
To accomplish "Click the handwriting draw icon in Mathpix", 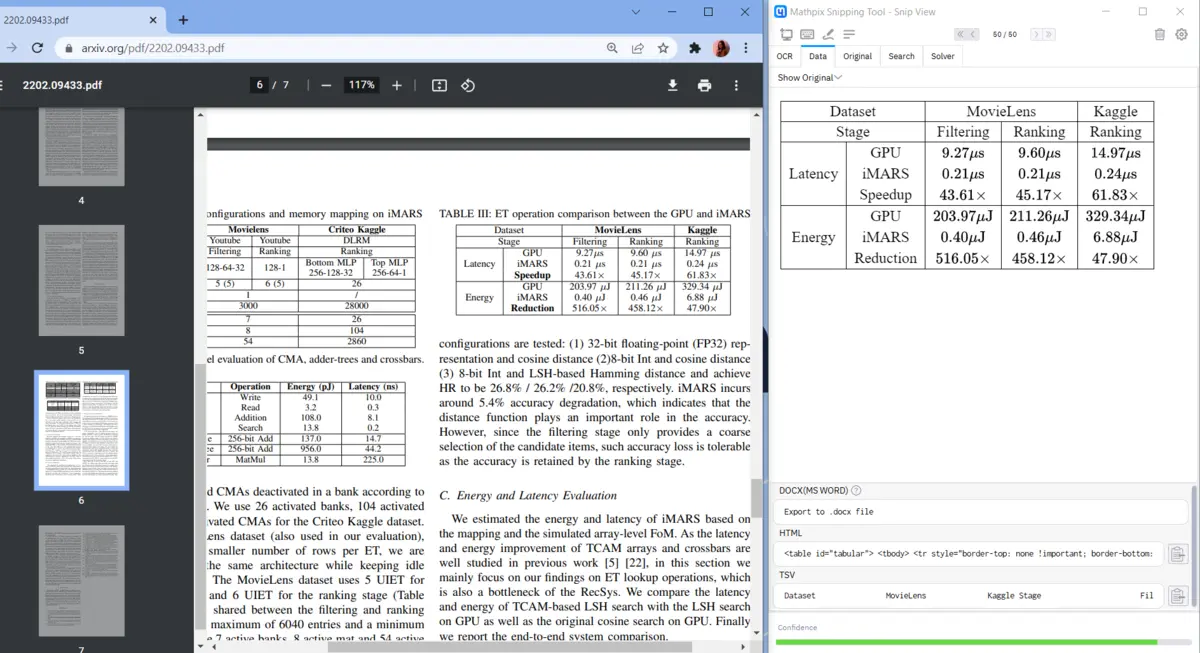I will (829, 34).
